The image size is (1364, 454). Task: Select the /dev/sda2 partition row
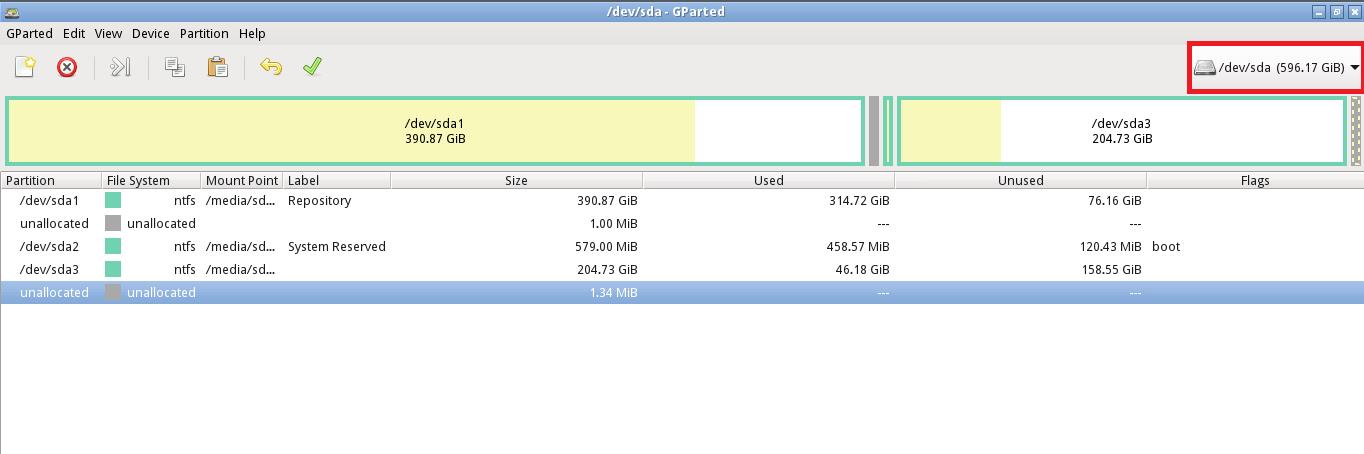coord(682,246)
